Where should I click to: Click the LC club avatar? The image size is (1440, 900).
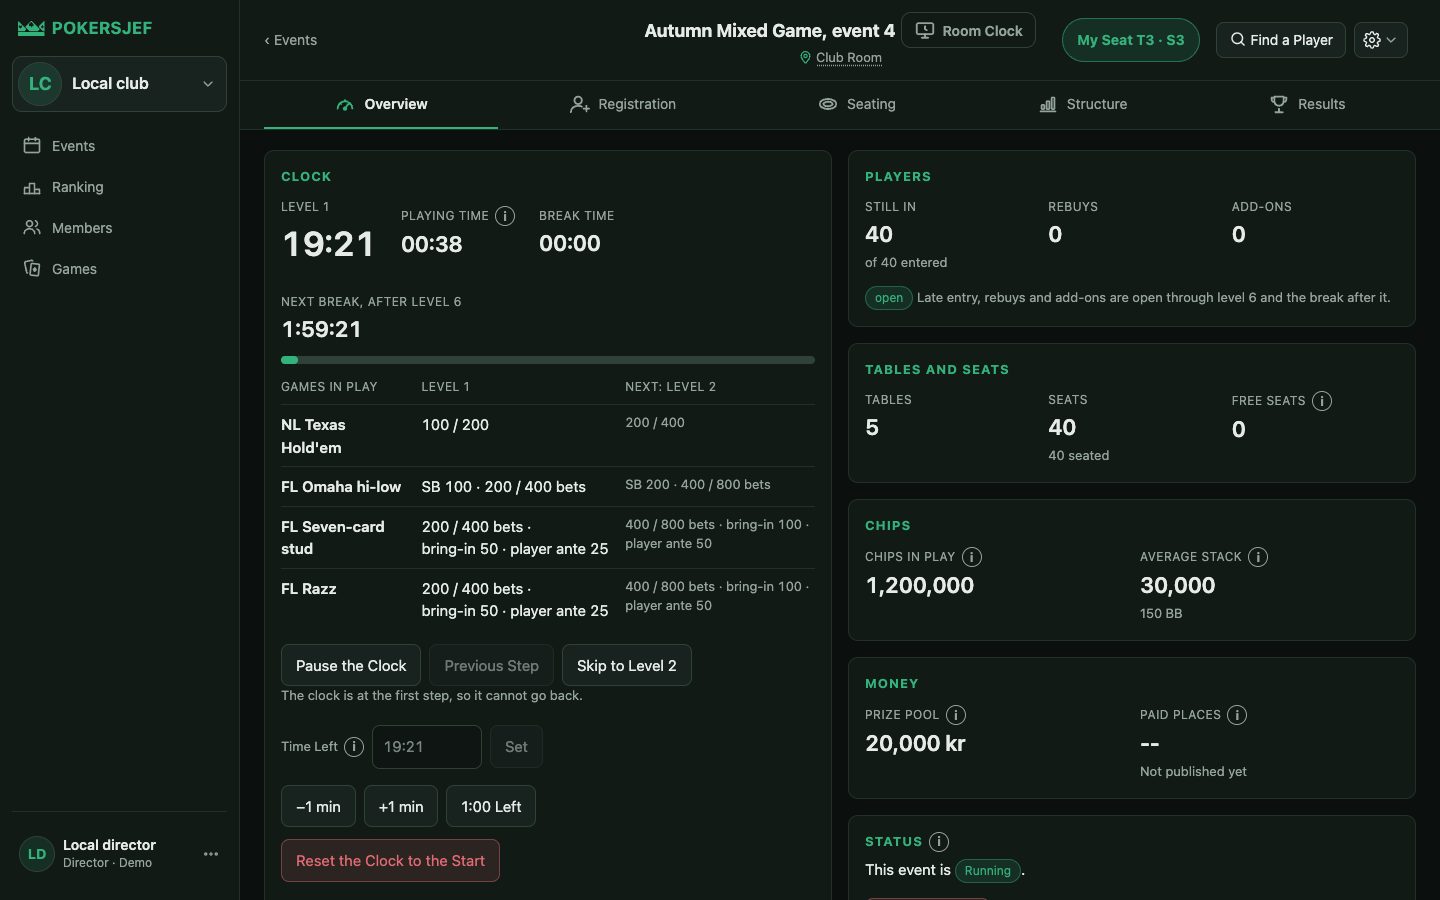pyautogui.click(x=40, y=84)
